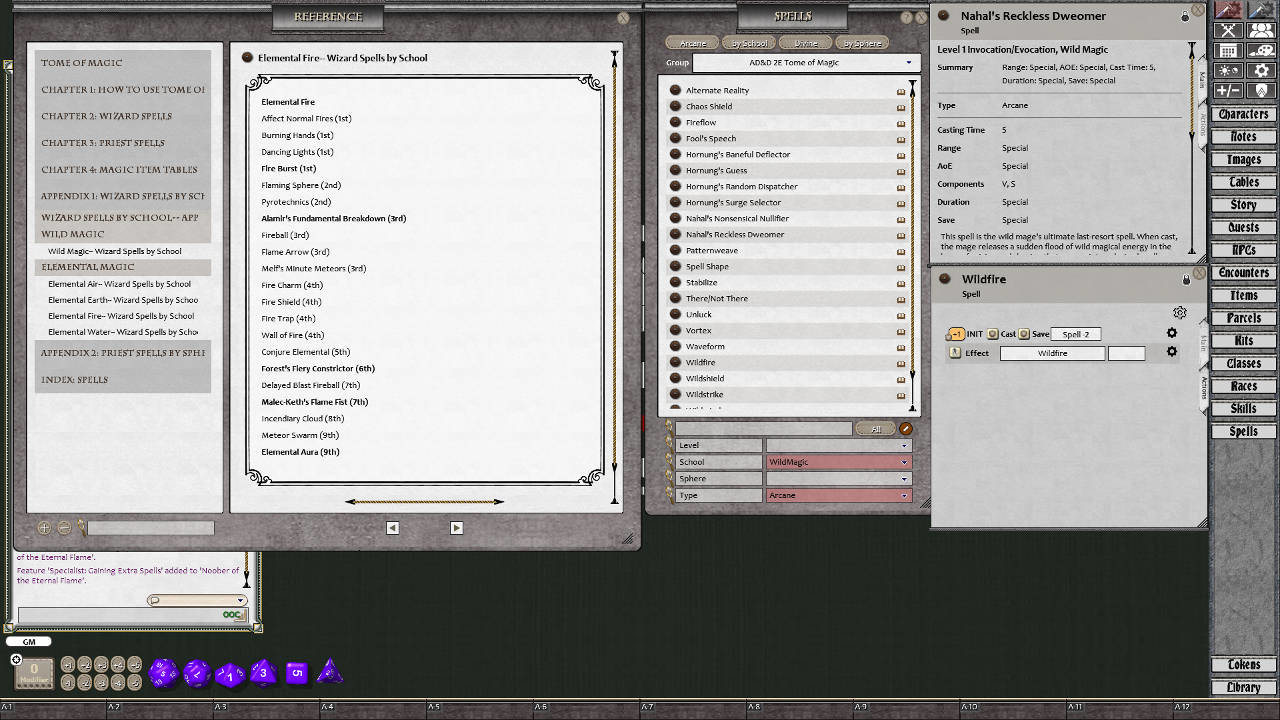Roll the purple d10 die
The width and height of the screenshot is (1280, 720).
[230, 674]
